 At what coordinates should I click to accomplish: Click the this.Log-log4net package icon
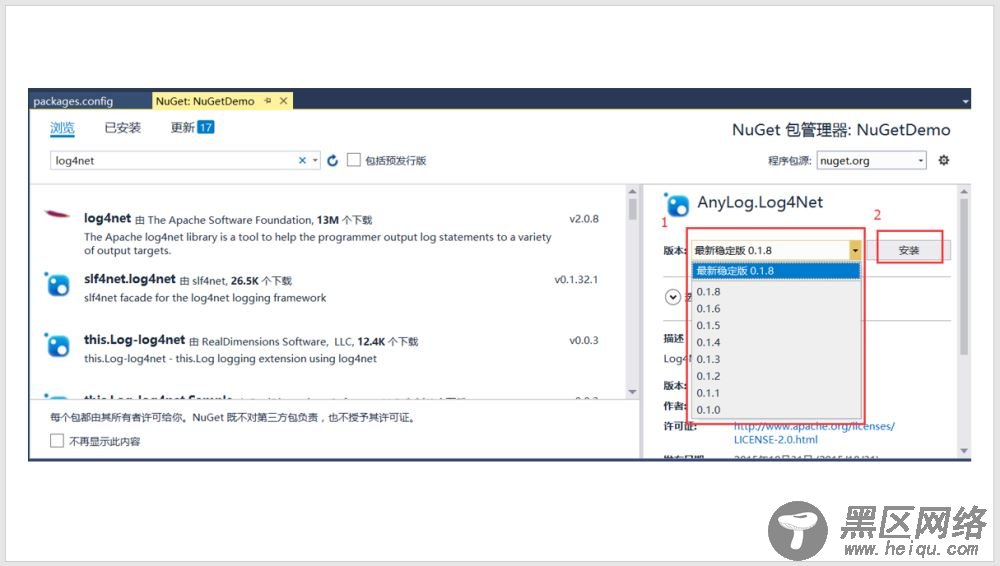click(x=57, y=345)
